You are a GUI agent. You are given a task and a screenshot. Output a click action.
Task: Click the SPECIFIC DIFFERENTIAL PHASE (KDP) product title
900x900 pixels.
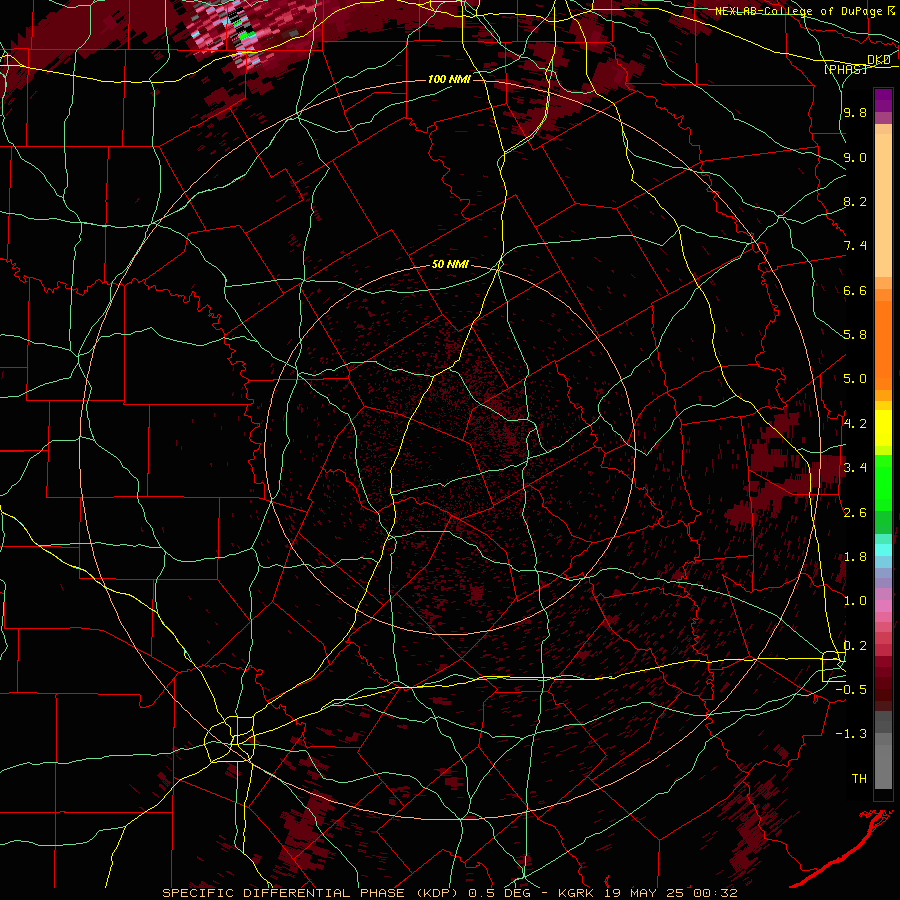(x=313, y=893)
